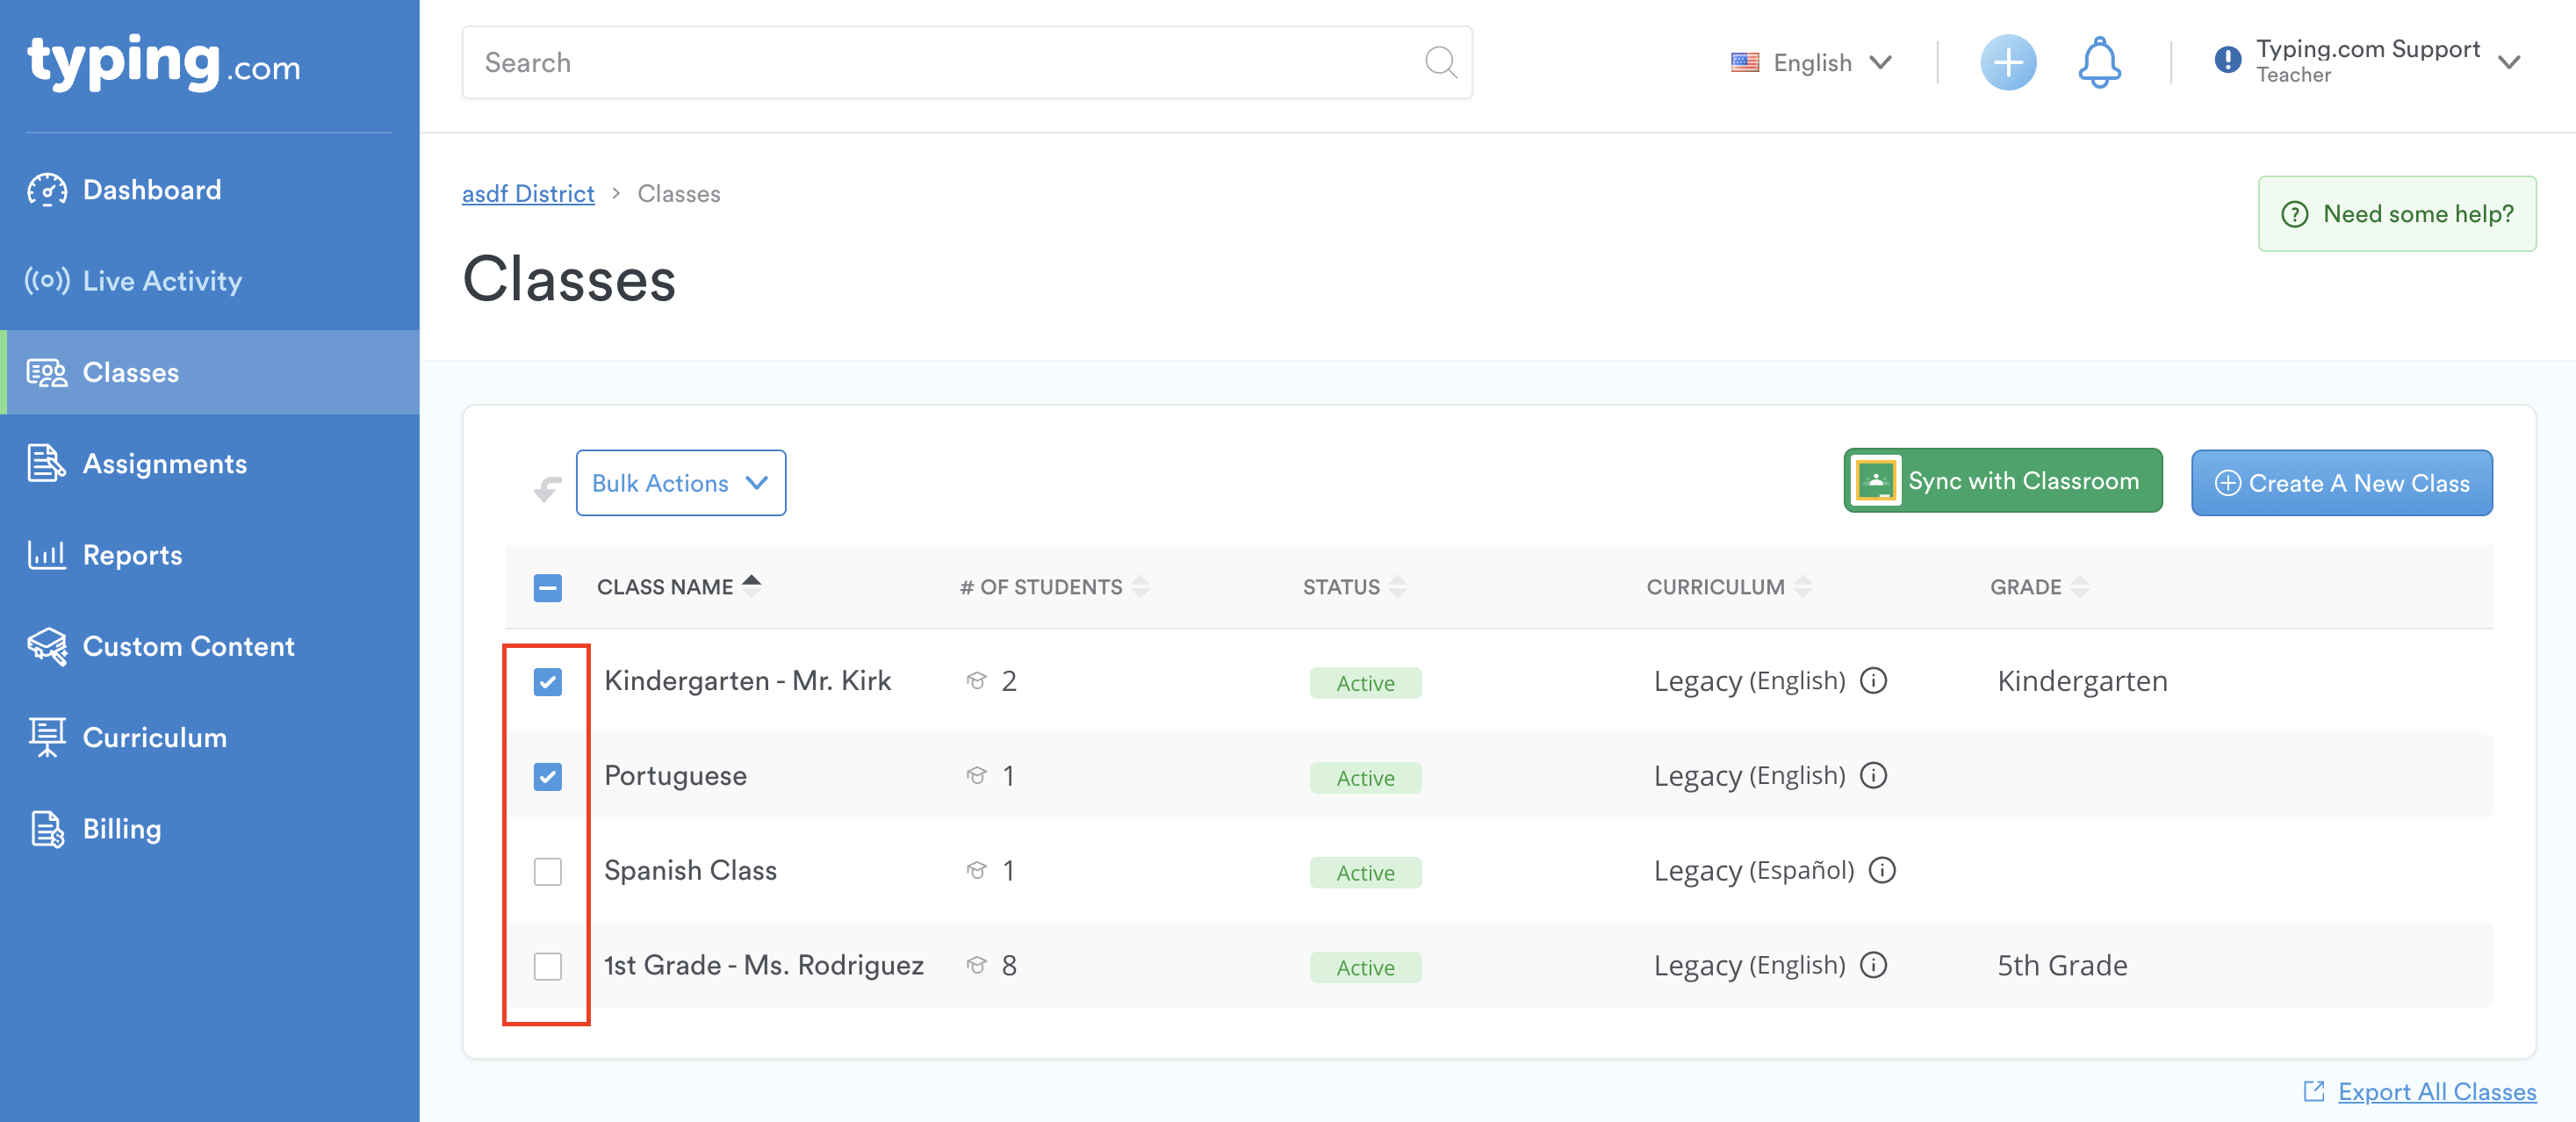Click Create A New Class button

tap(2341, 483)
